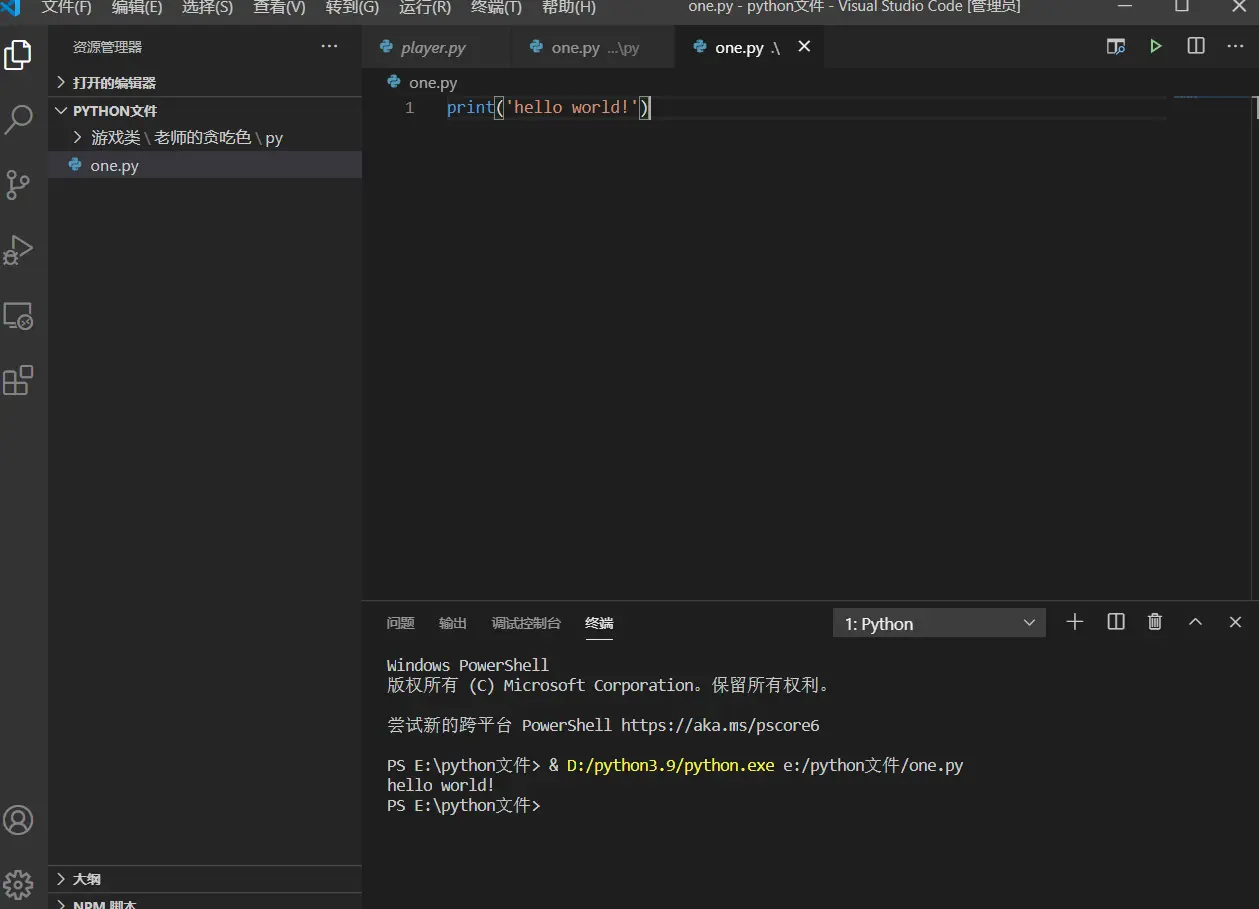Create a new terminal with plus icon
1259x909 pixels.
[x=1074, y=622]
